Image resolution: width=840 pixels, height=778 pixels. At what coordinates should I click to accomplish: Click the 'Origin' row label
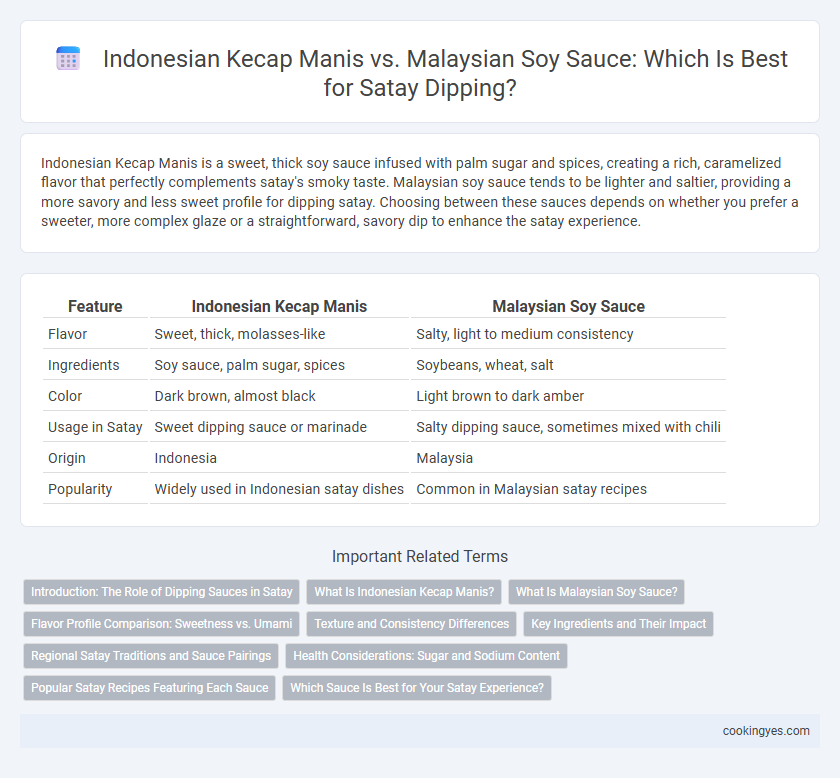pos(67,459)
